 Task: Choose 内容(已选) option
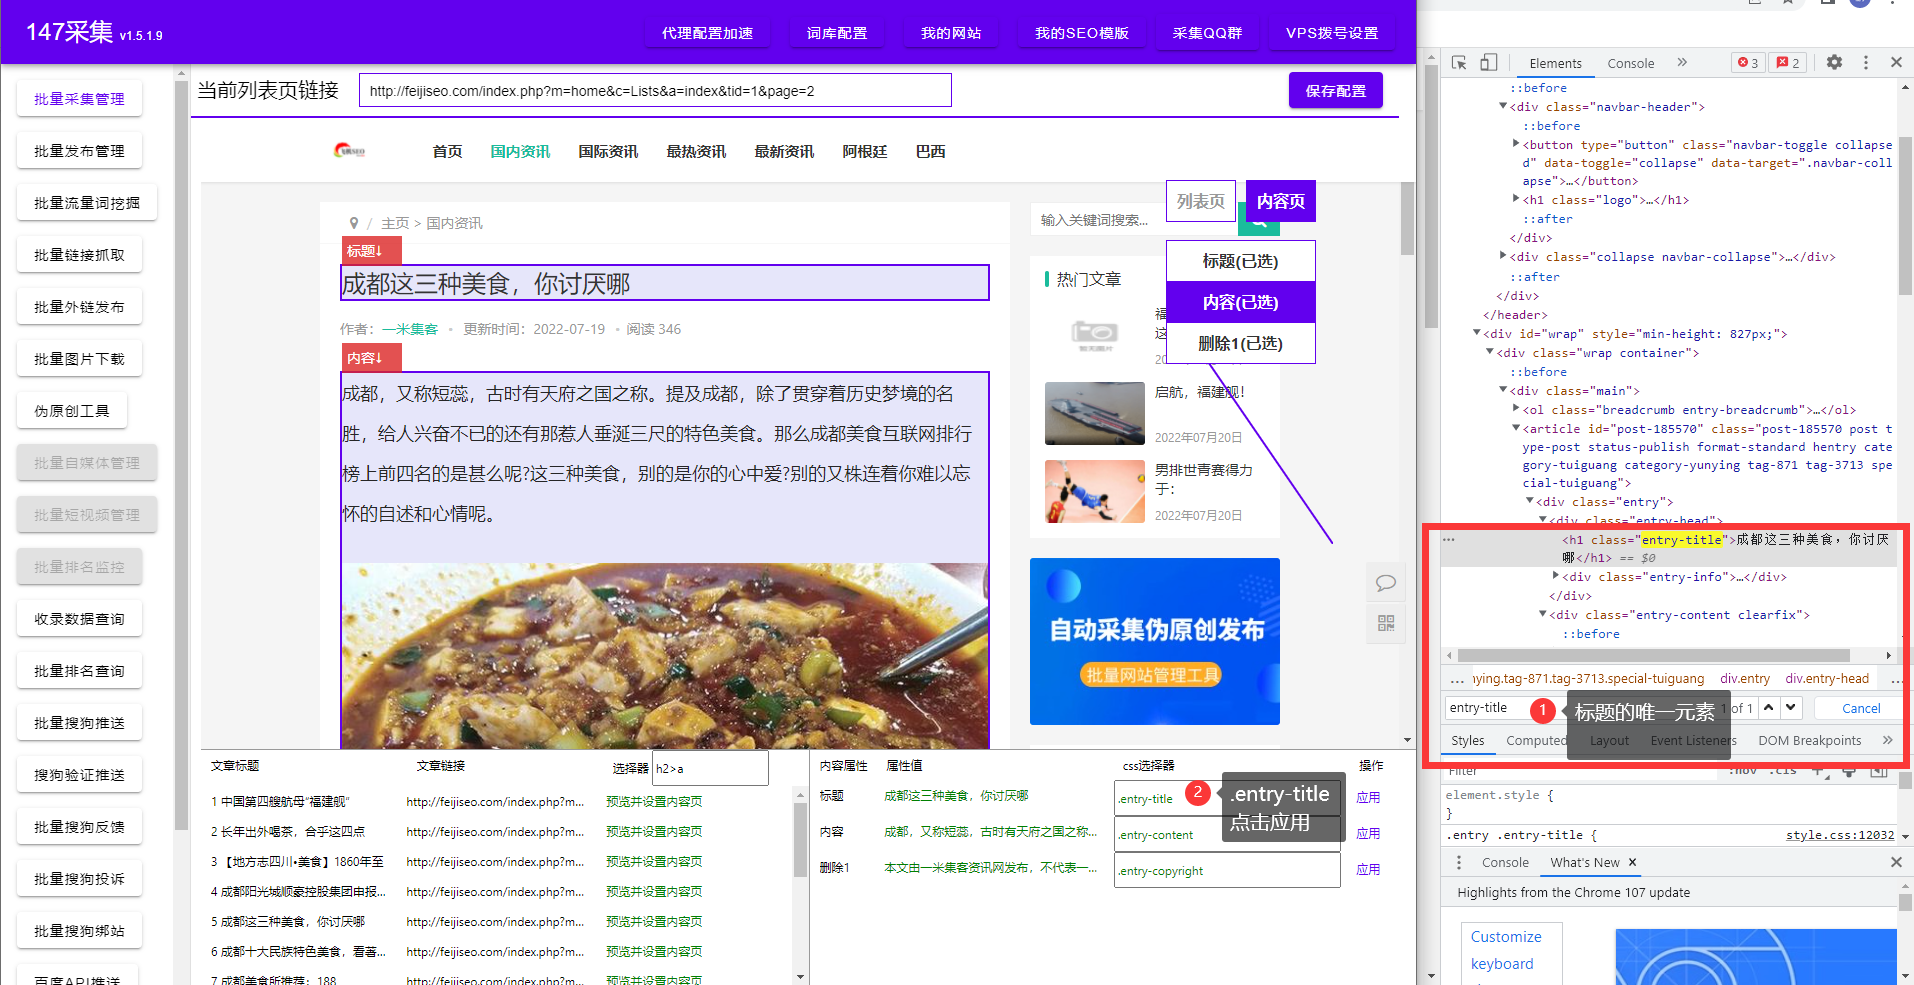[1240, 302]
